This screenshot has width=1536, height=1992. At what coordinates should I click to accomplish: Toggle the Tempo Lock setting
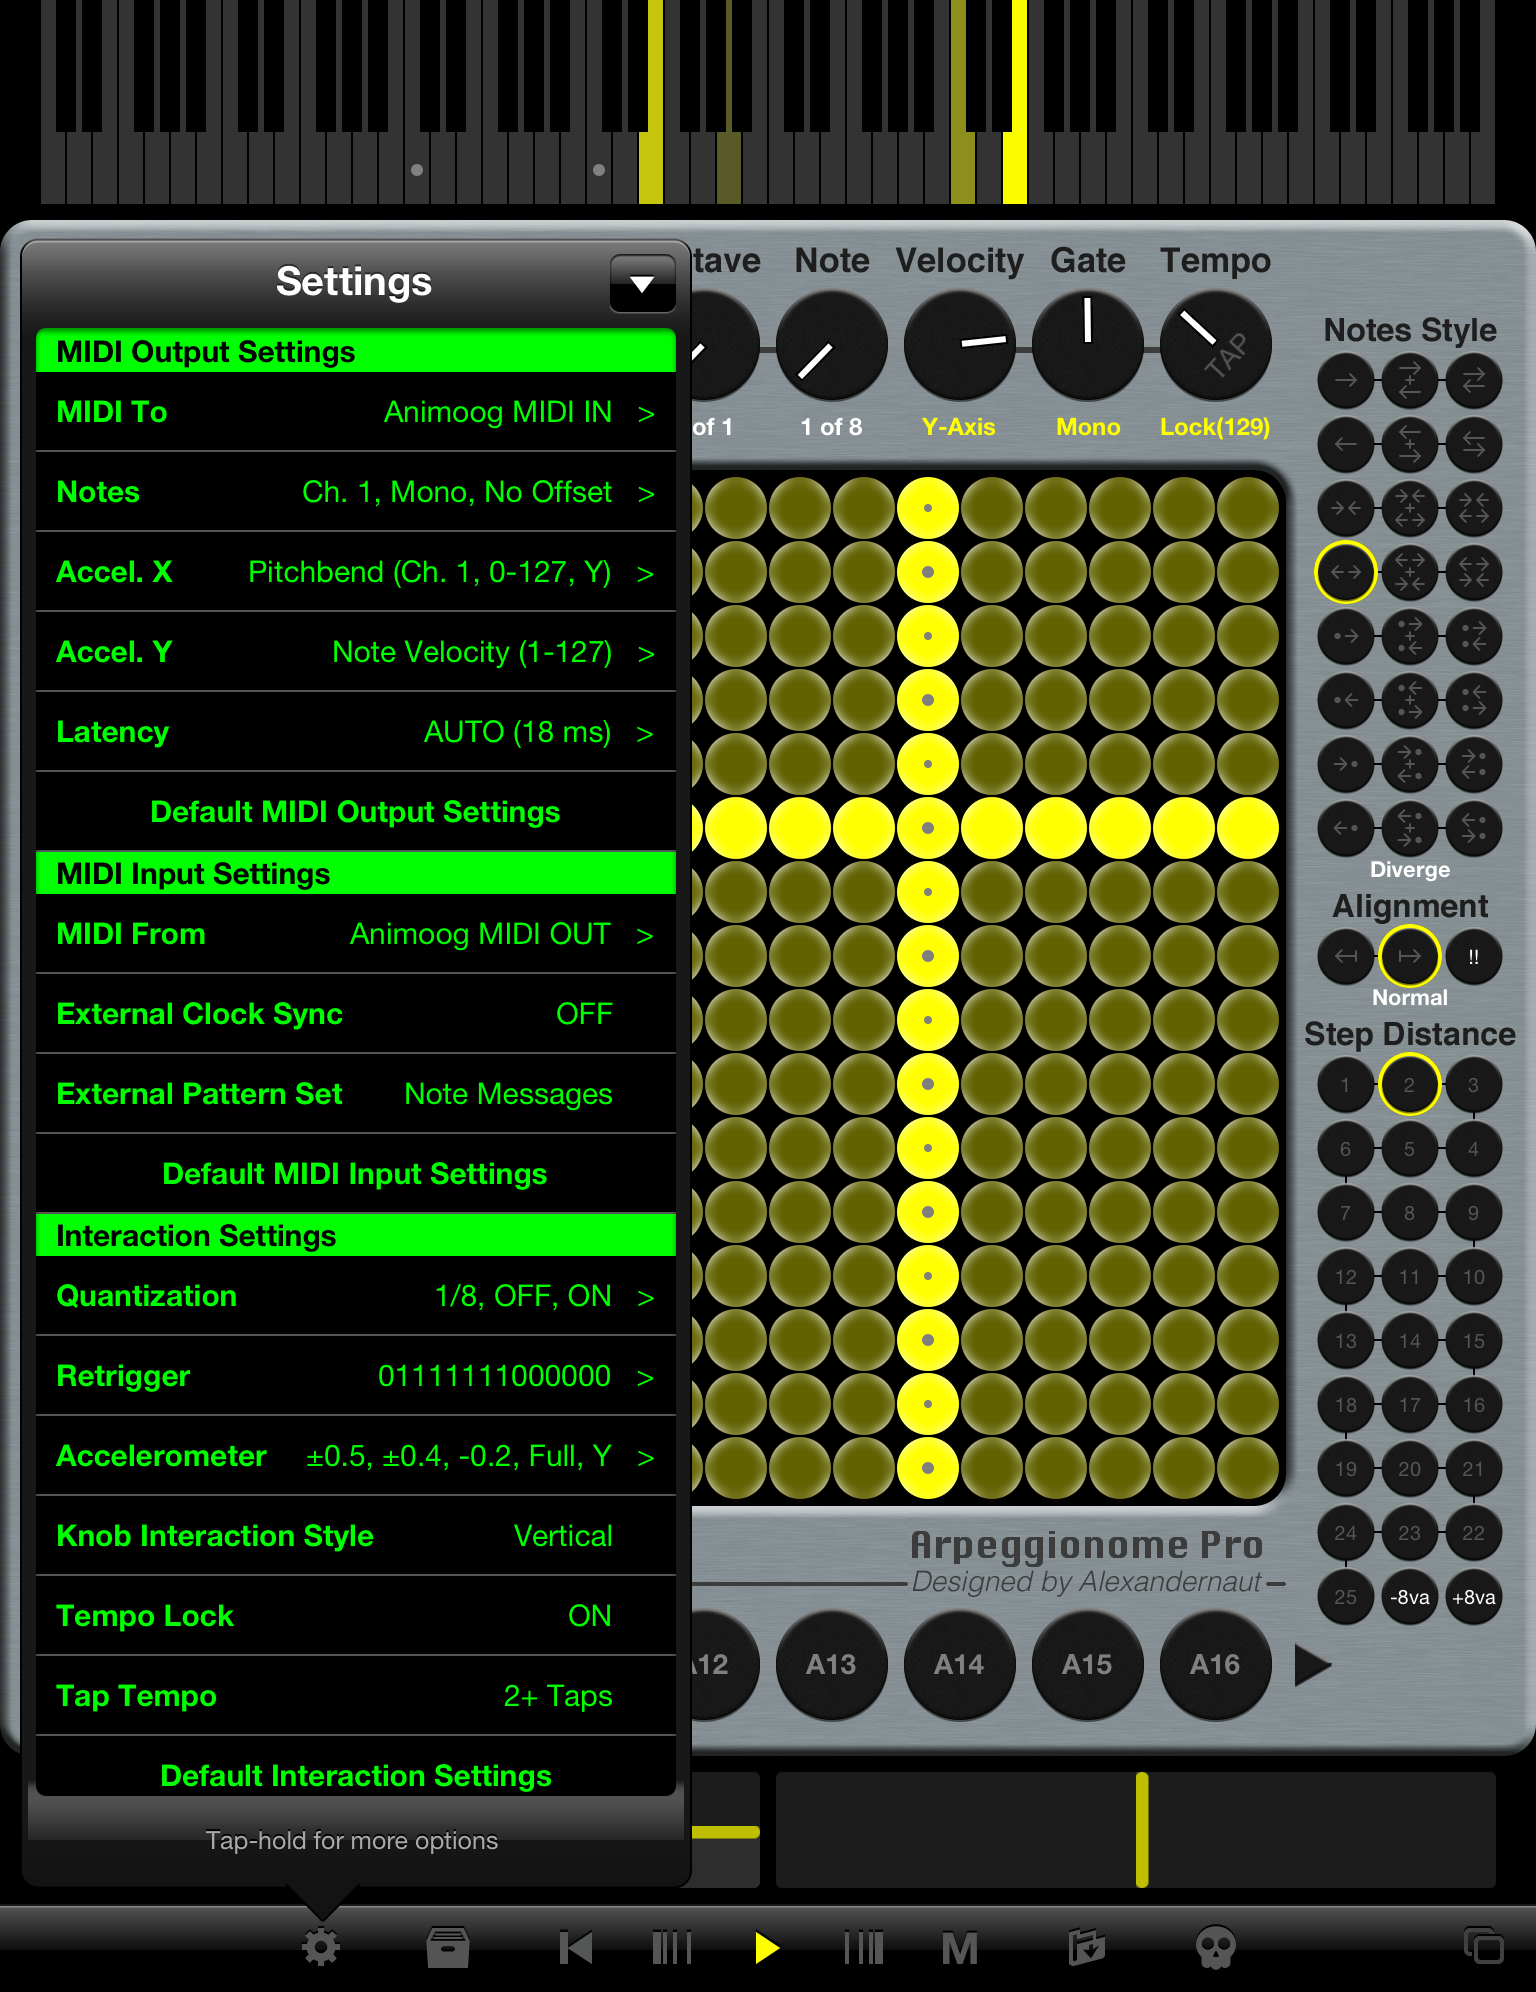(x=355, y=1616)
